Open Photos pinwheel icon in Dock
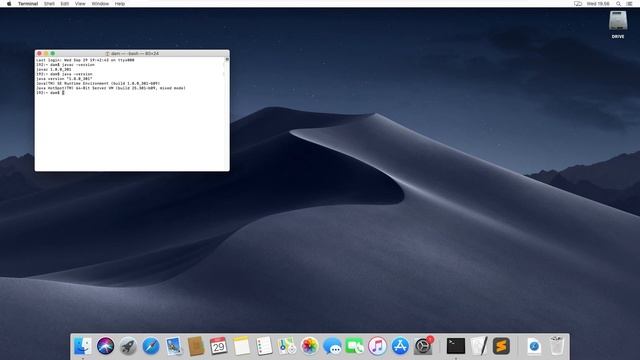Image resolution: width=640 pixels, height=360 pixels. coord(309,346)
